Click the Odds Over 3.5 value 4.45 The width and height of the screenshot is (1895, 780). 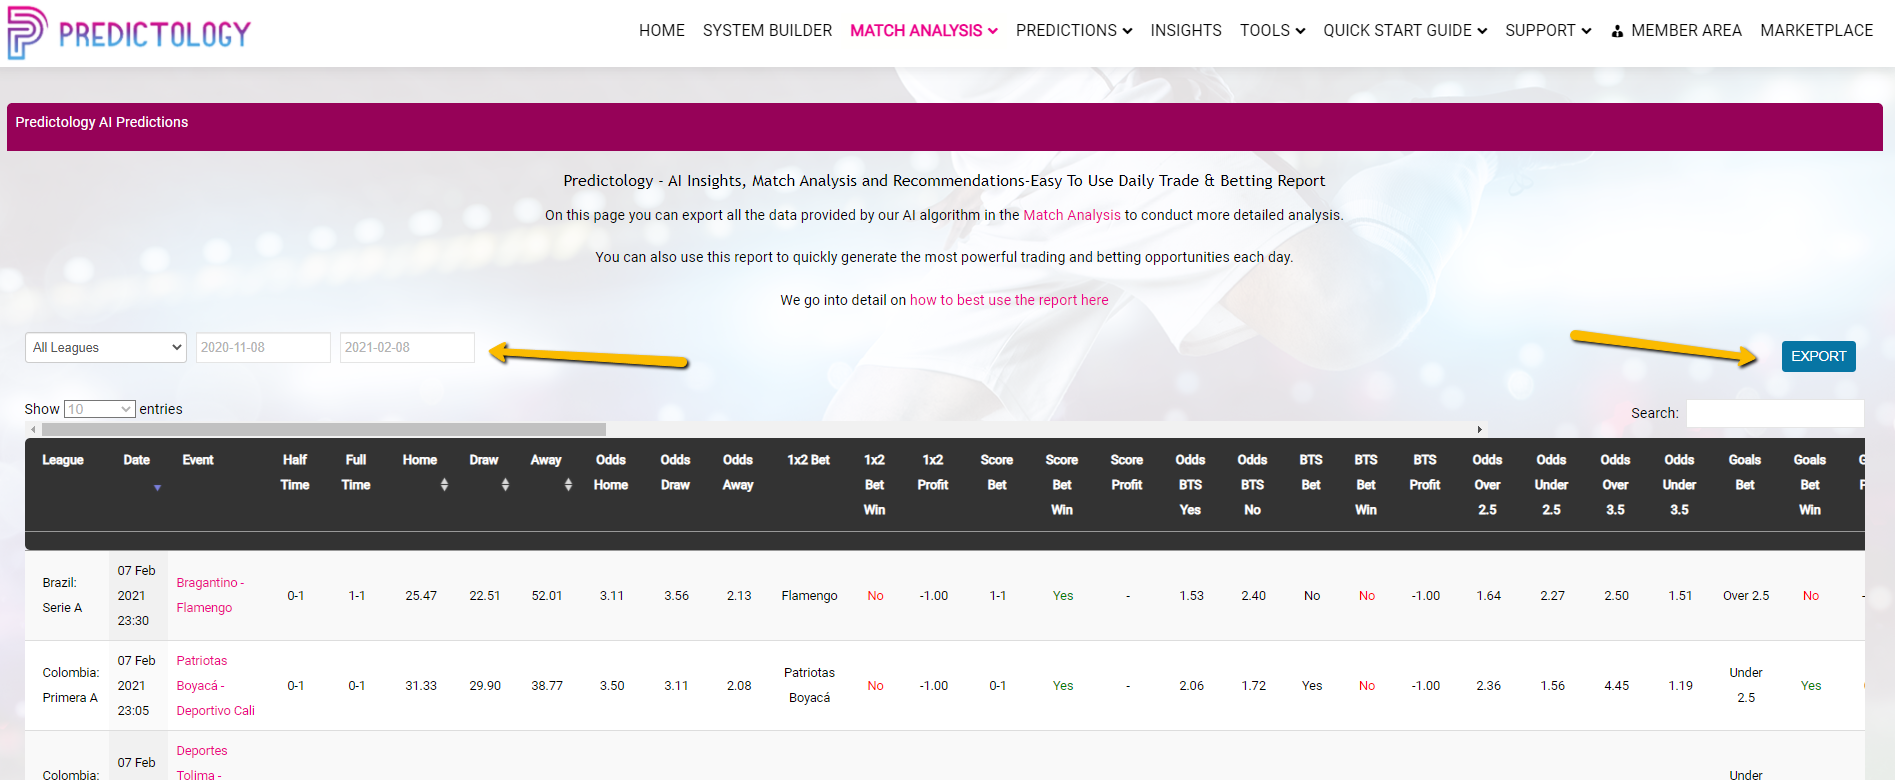point(1616,686)
